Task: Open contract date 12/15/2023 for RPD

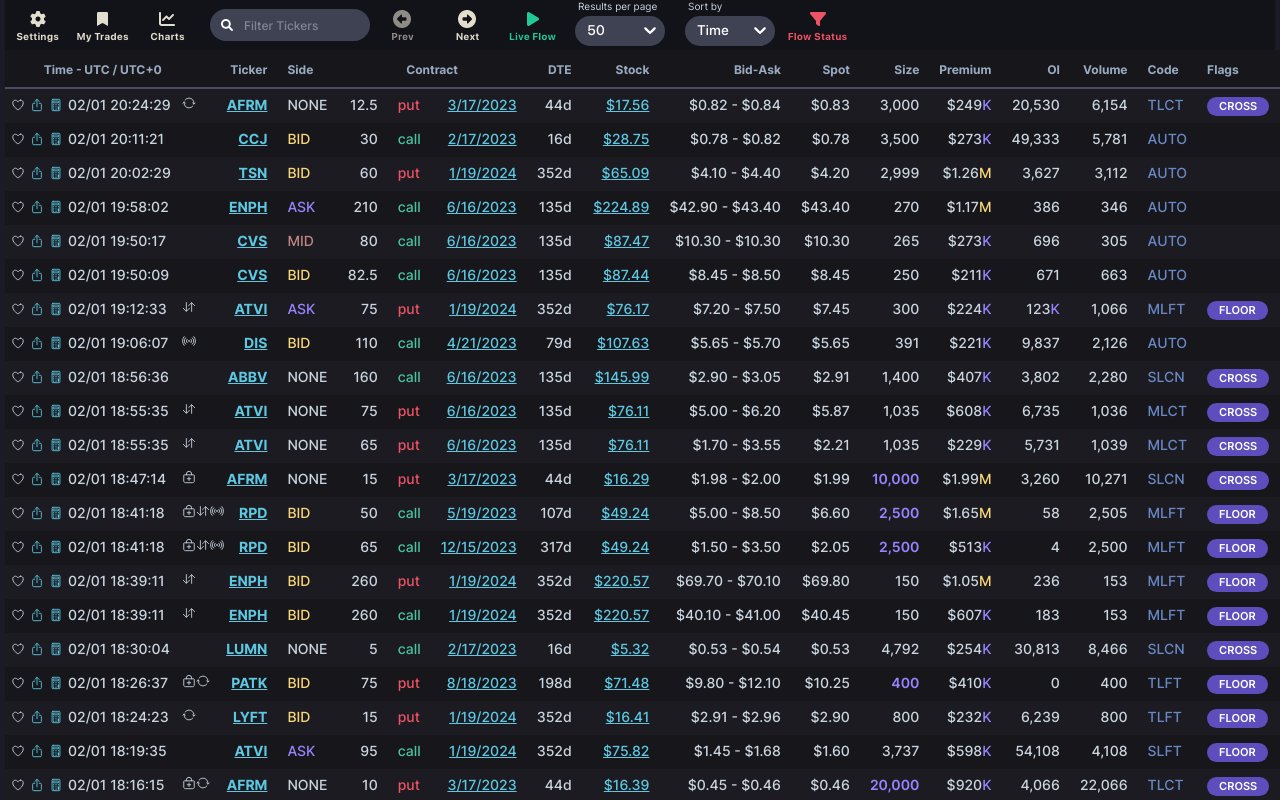Action: [x=479, y=547]
